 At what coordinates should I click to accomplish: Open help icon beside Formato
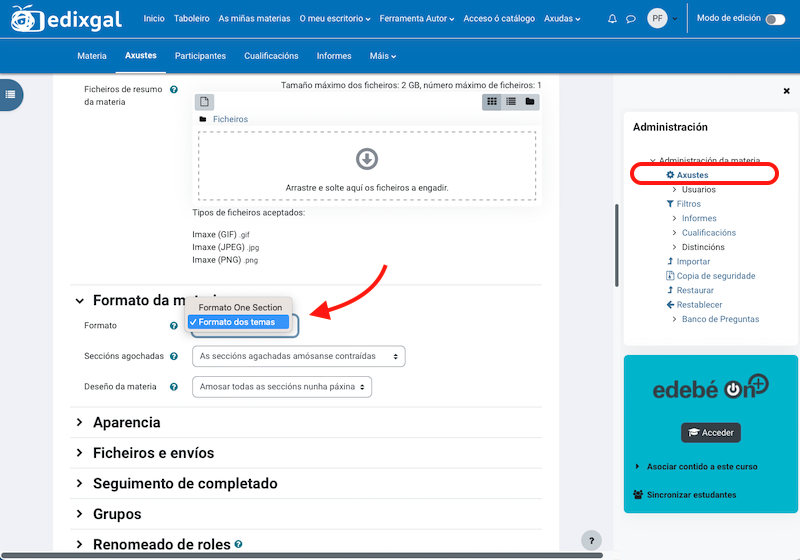(x=173, y=325)
